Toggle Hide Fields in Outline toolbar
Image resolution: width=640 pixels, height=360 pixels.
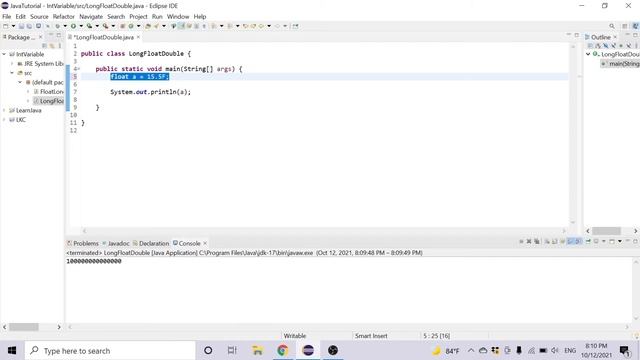pyautogui.click(x=606, y=46)
